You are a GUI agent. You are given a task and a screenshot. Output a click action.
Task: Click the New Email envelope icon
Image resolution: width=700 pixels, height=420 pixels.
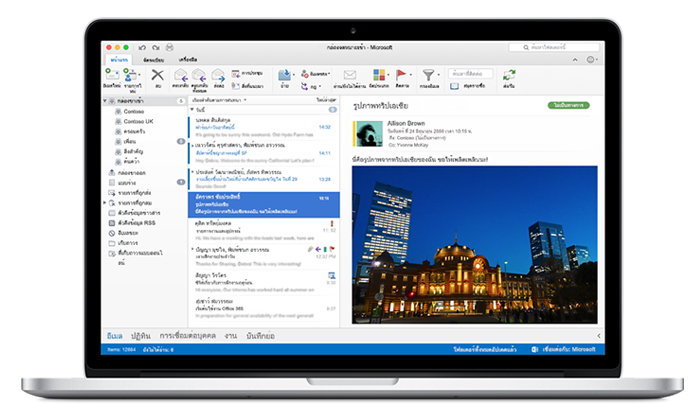coord(112,74)
